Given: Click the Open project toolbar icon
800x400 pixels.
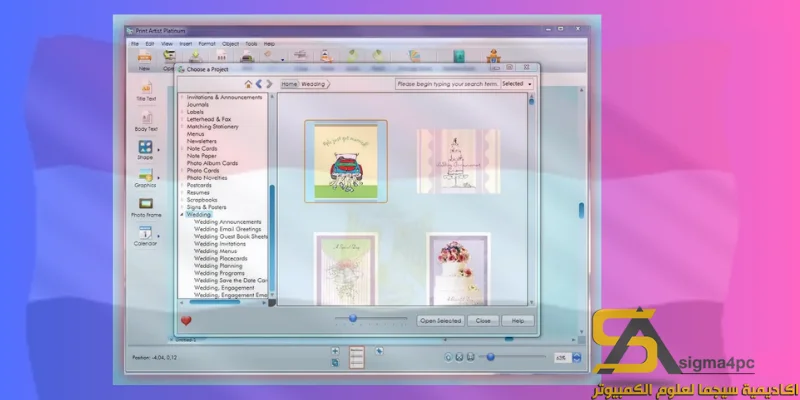Looking at the screenshot, I should point(169,56).
